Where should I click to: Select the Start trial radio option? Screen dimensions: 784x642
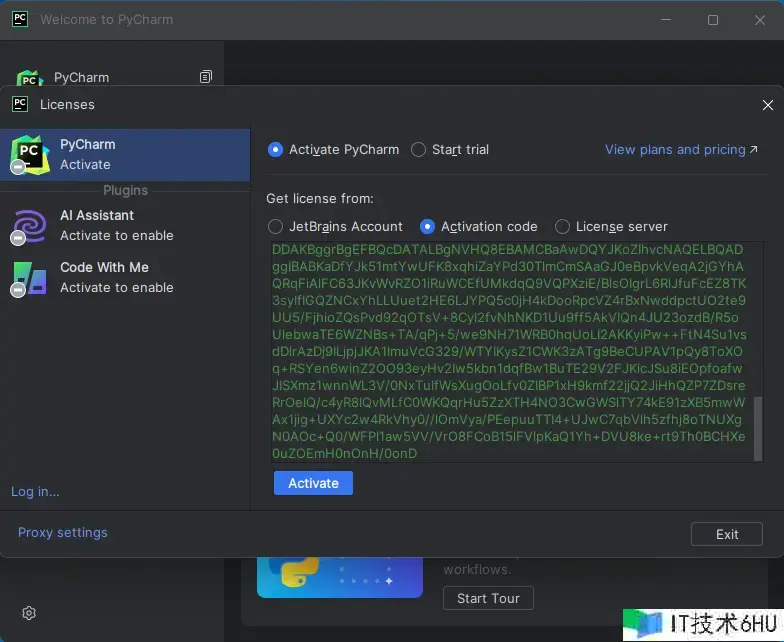point(419,150)
